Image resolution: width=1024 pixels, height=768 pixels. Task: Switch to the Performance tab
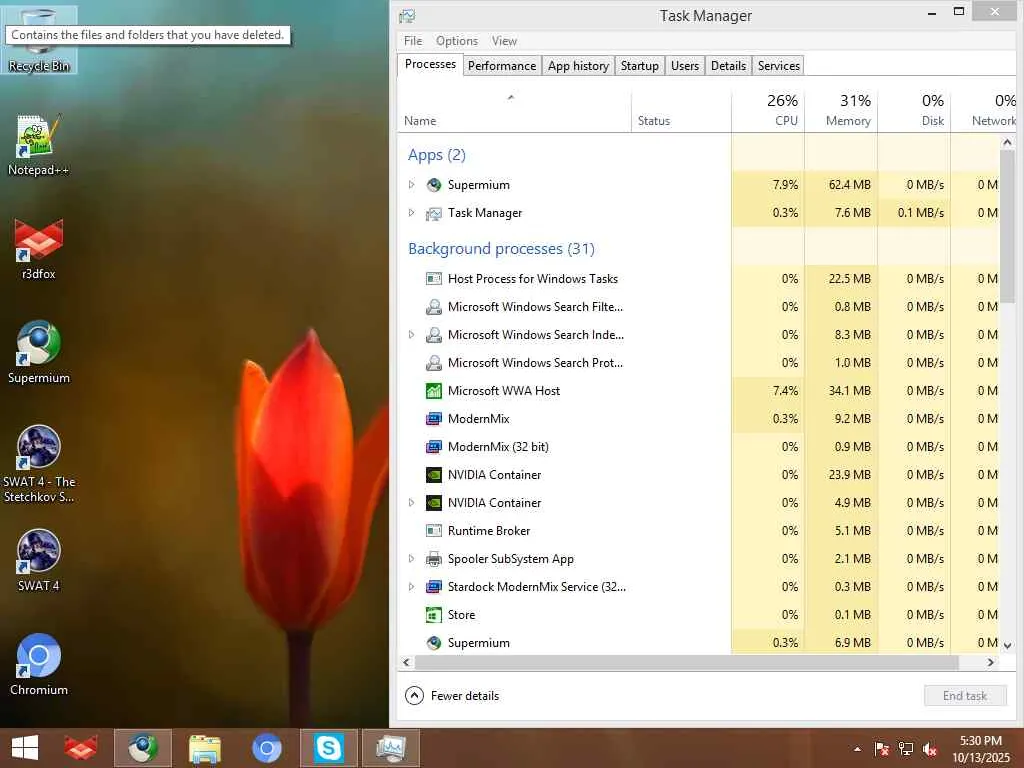click(502, 66)
